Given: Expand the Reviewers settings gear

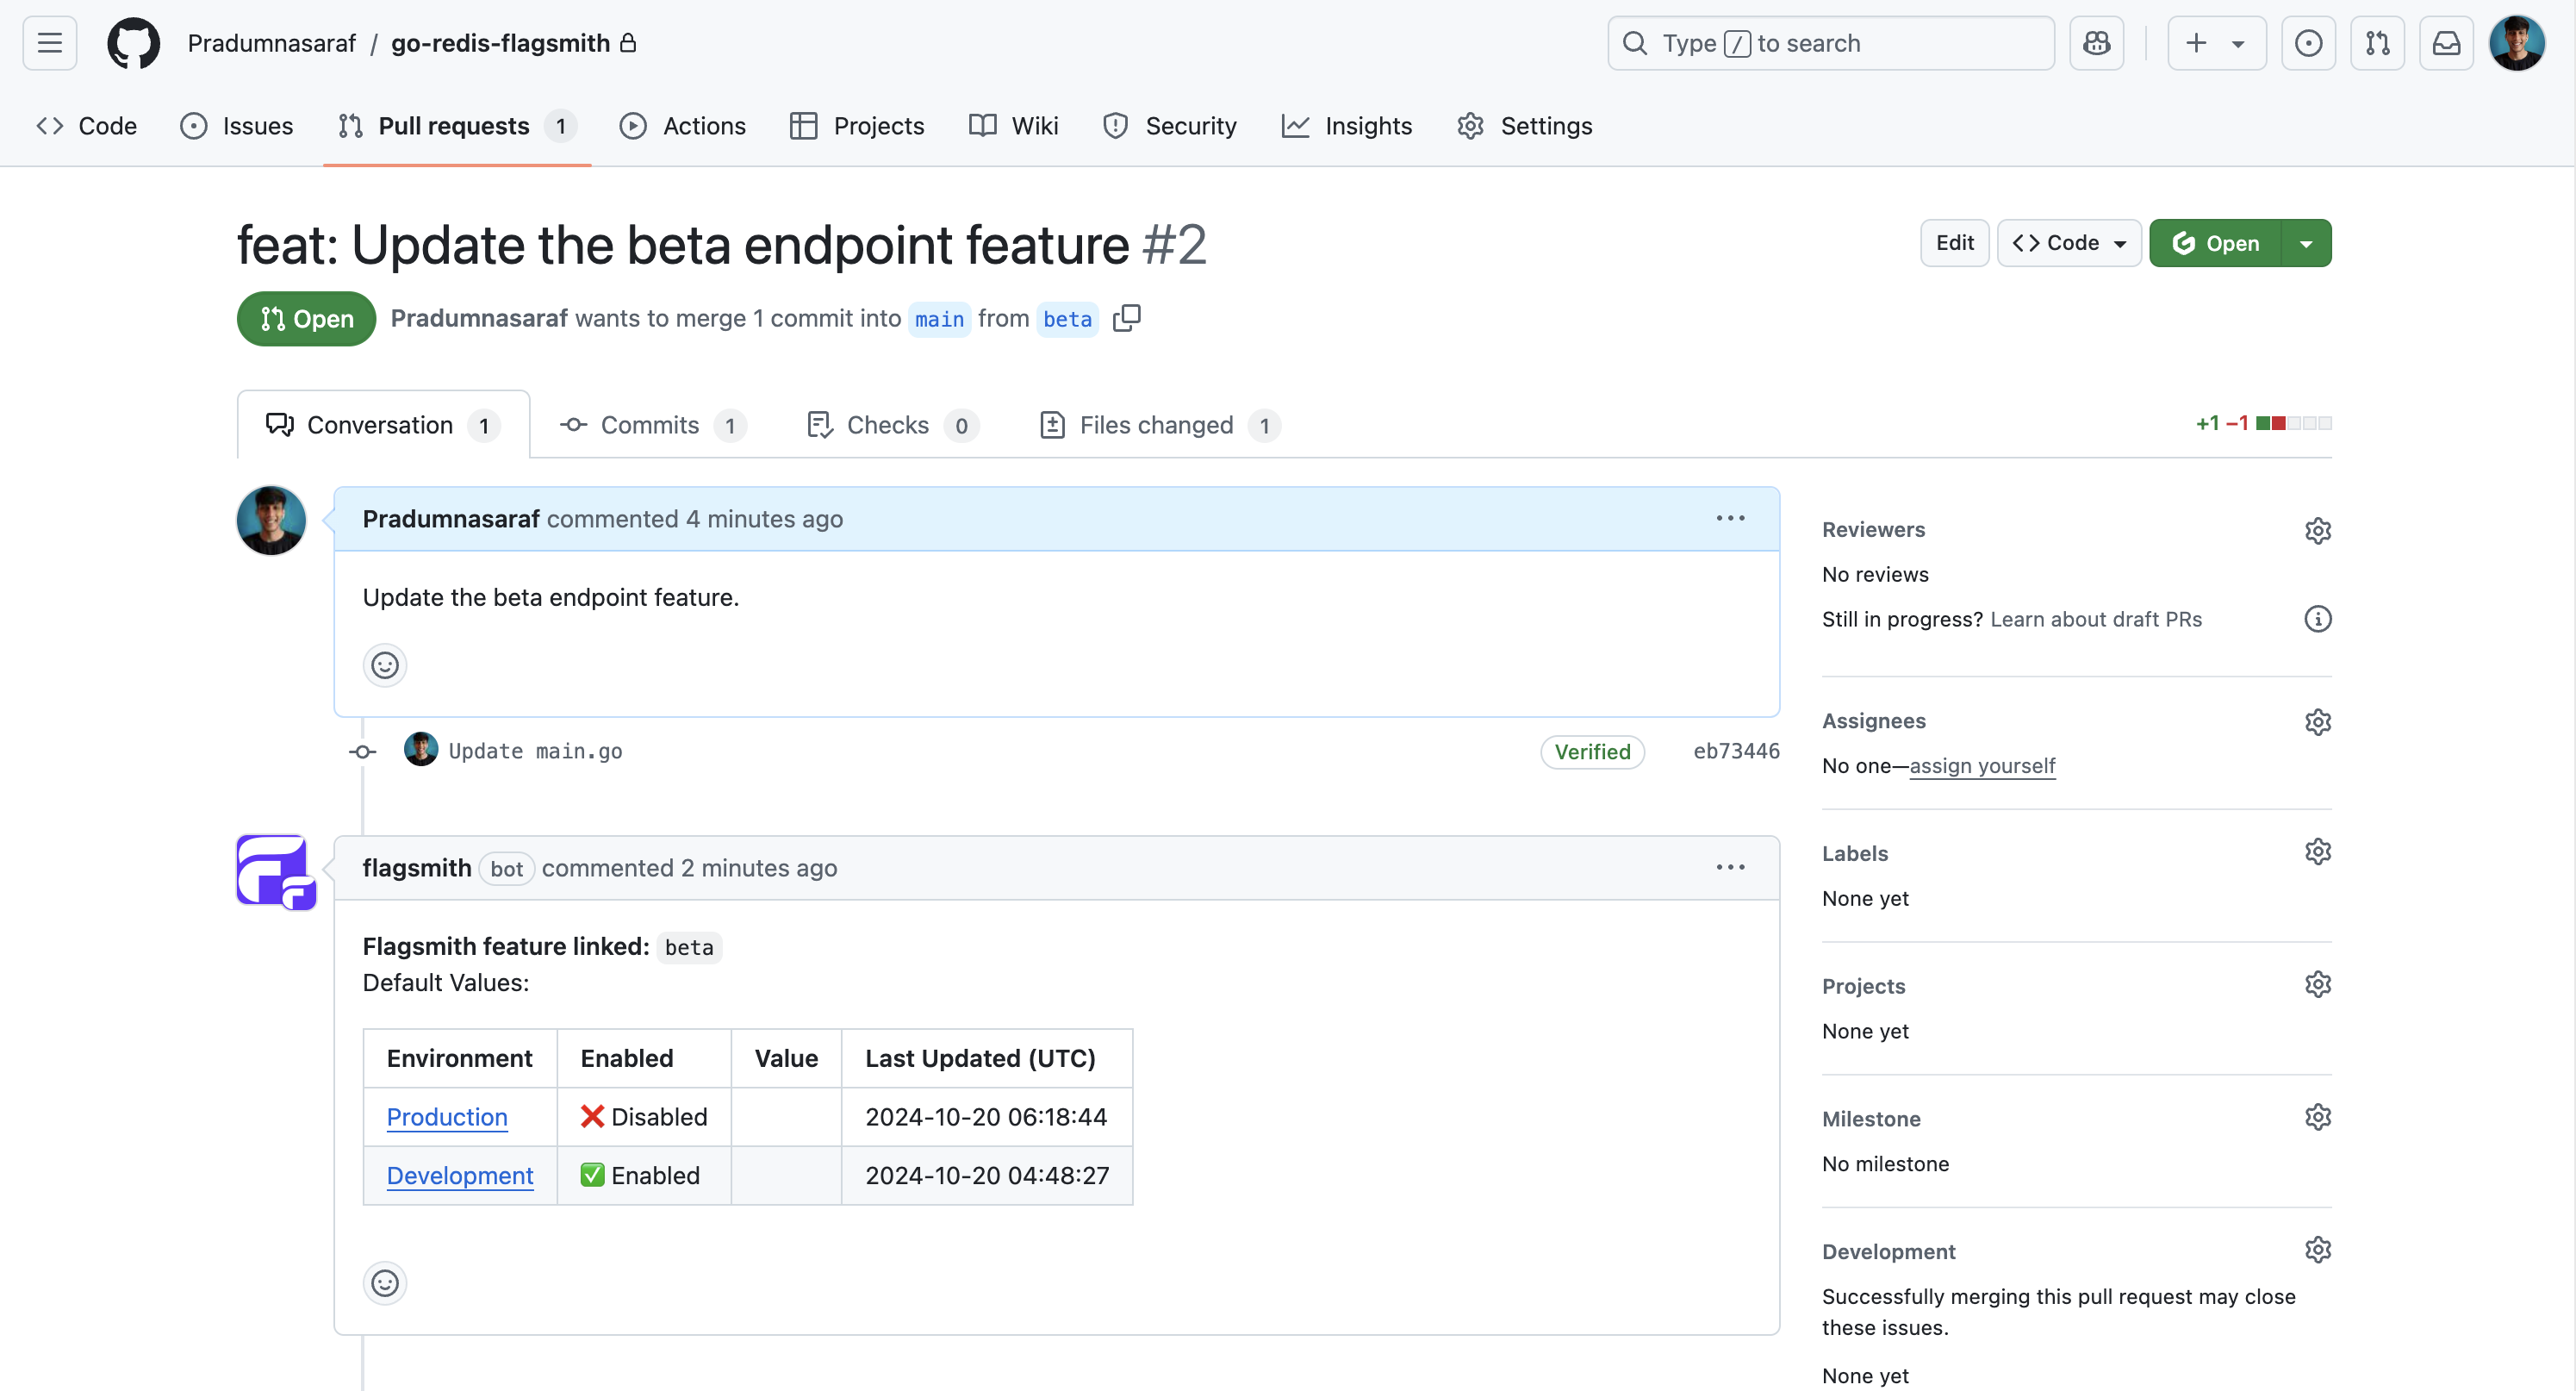Looking at the screenshot, I should click(2319, 529).
